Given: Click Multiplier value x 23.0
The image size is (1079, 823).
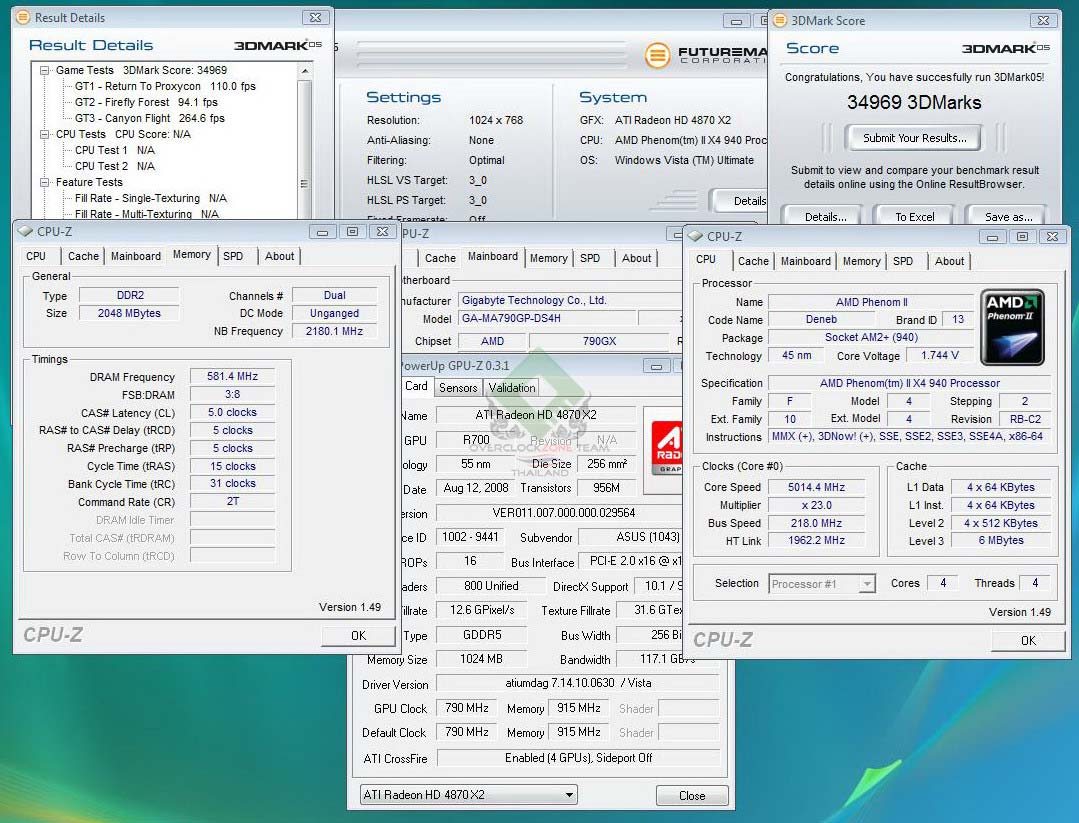Looking at the screenshot, I should (816, 505).
